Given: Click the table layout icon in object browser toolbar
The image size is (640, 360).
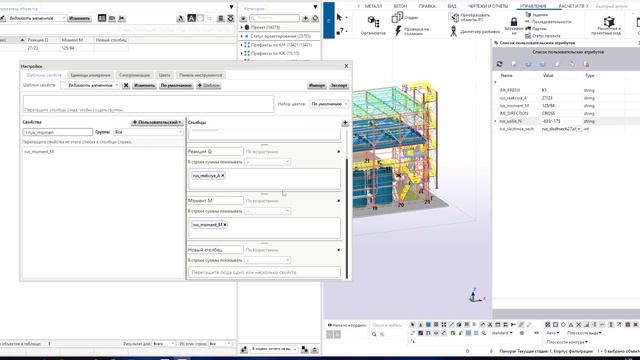Looking at the screenshot, I should (102, 18).
